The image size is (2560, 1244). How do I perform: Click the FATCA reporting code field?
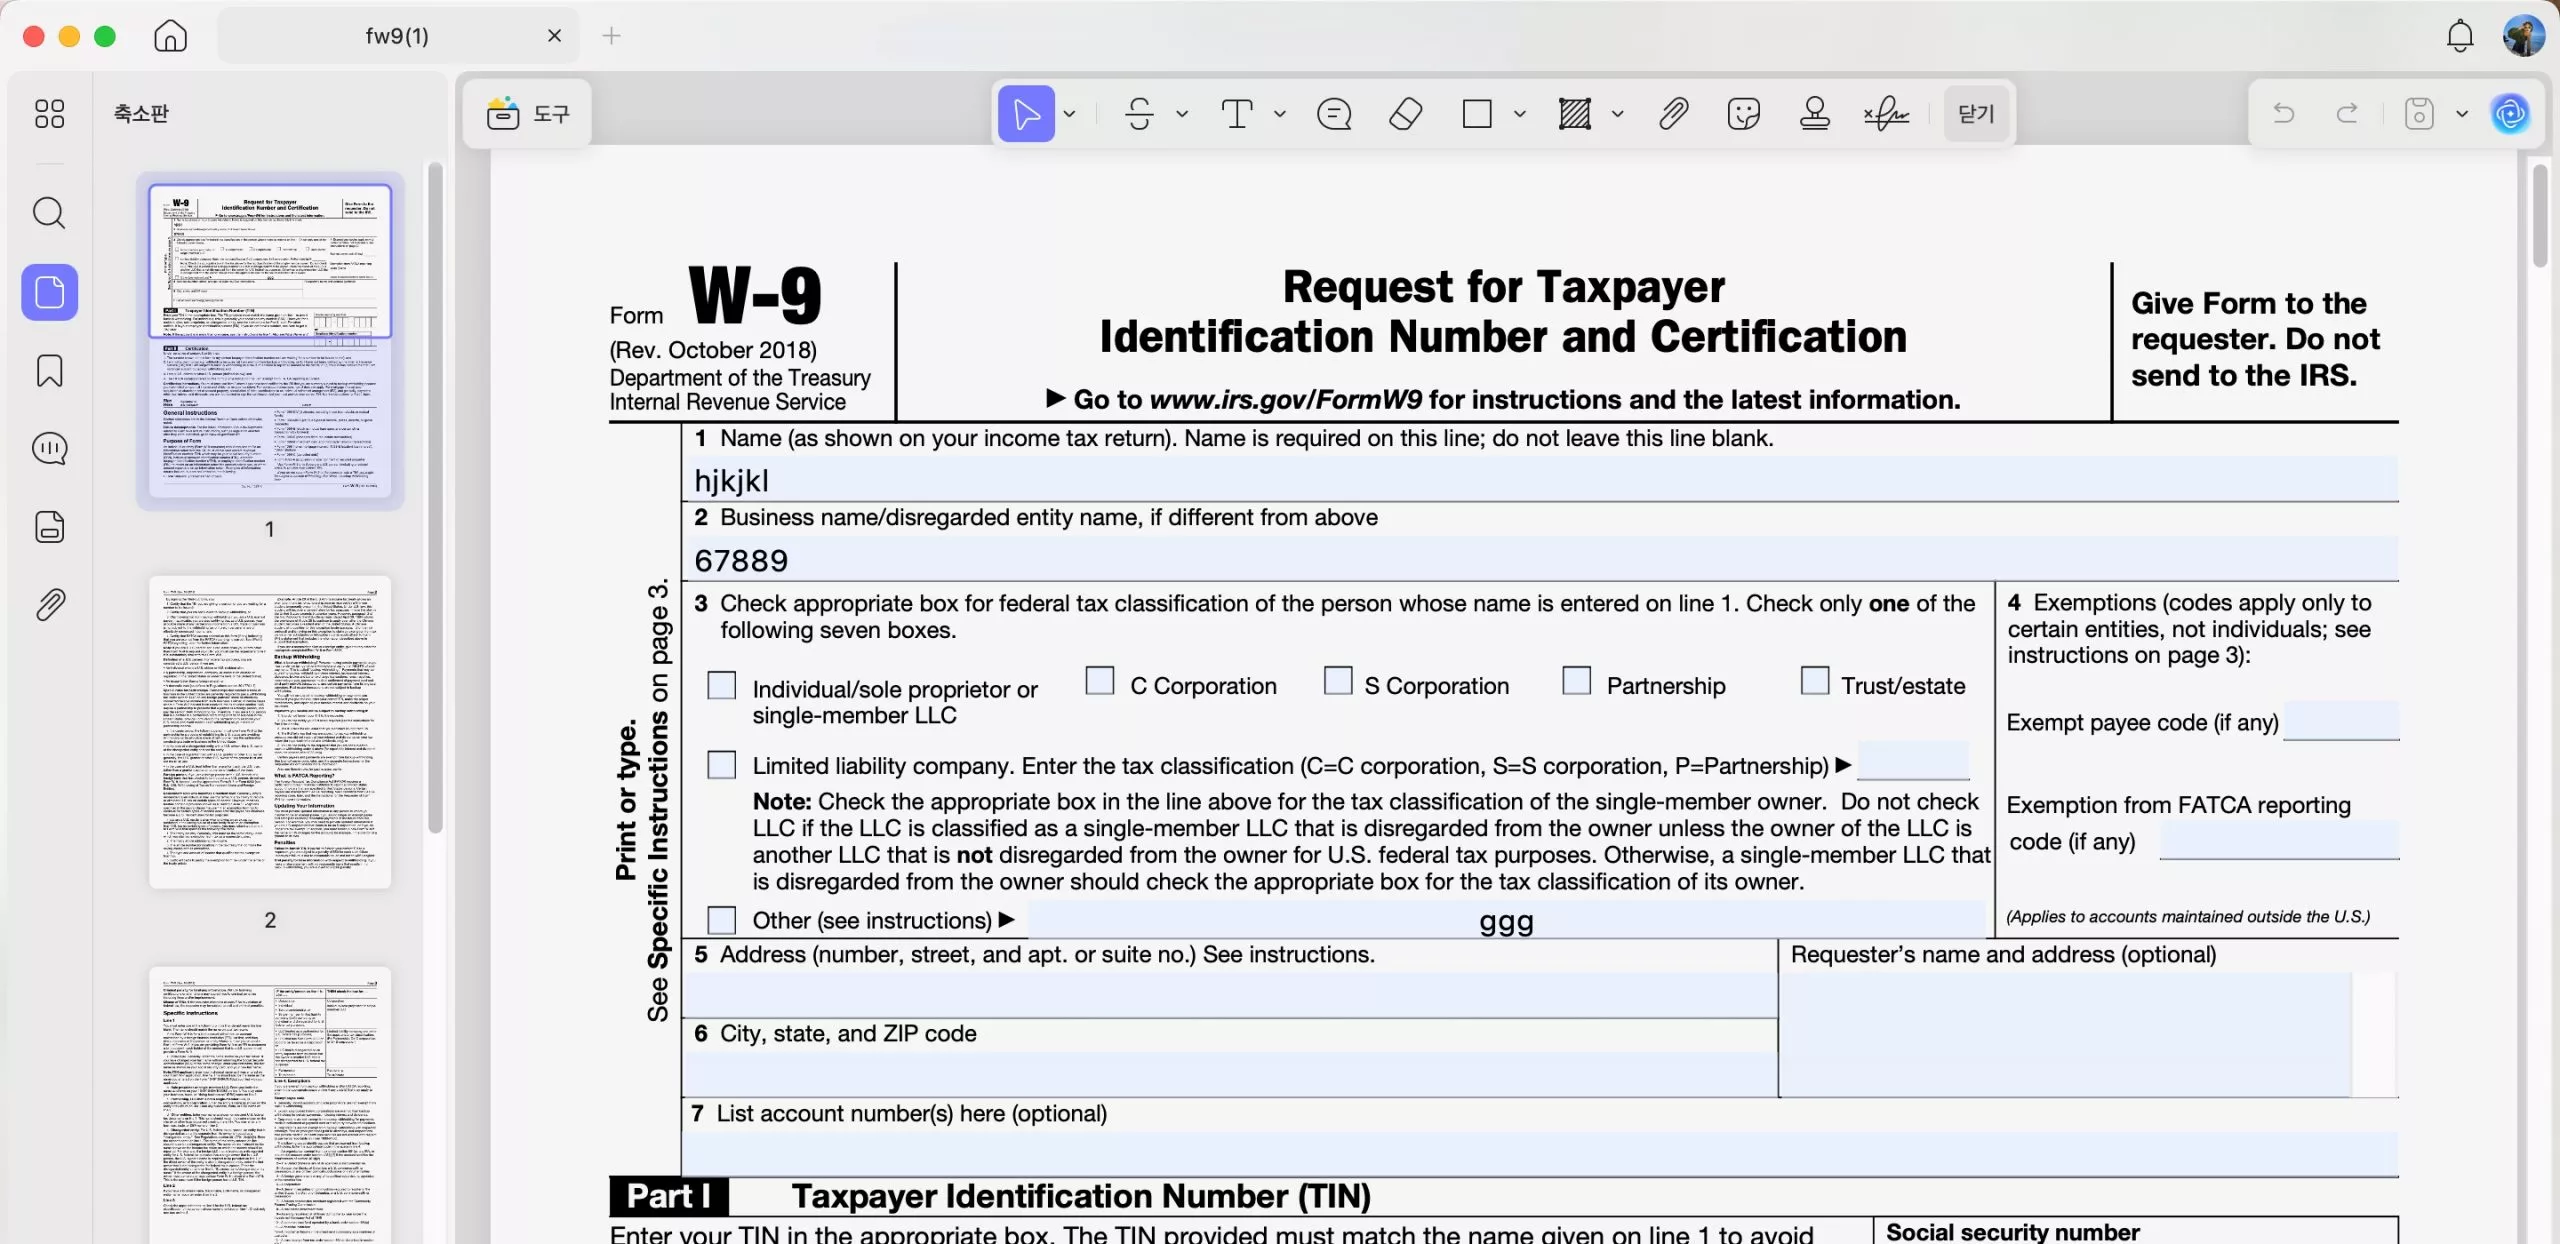coord(2279,840)
